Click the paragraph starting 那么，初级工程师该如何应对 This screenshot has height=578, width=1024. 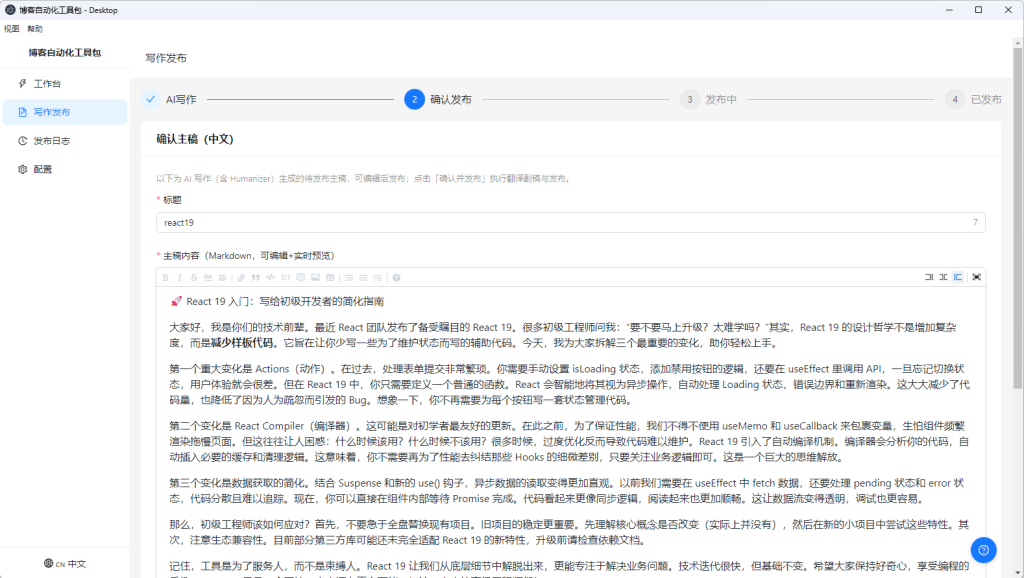(569, 532)
